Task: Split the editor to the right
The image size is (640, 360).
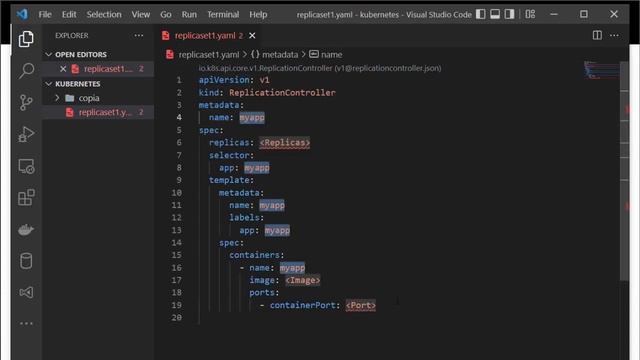Action: 597,36
